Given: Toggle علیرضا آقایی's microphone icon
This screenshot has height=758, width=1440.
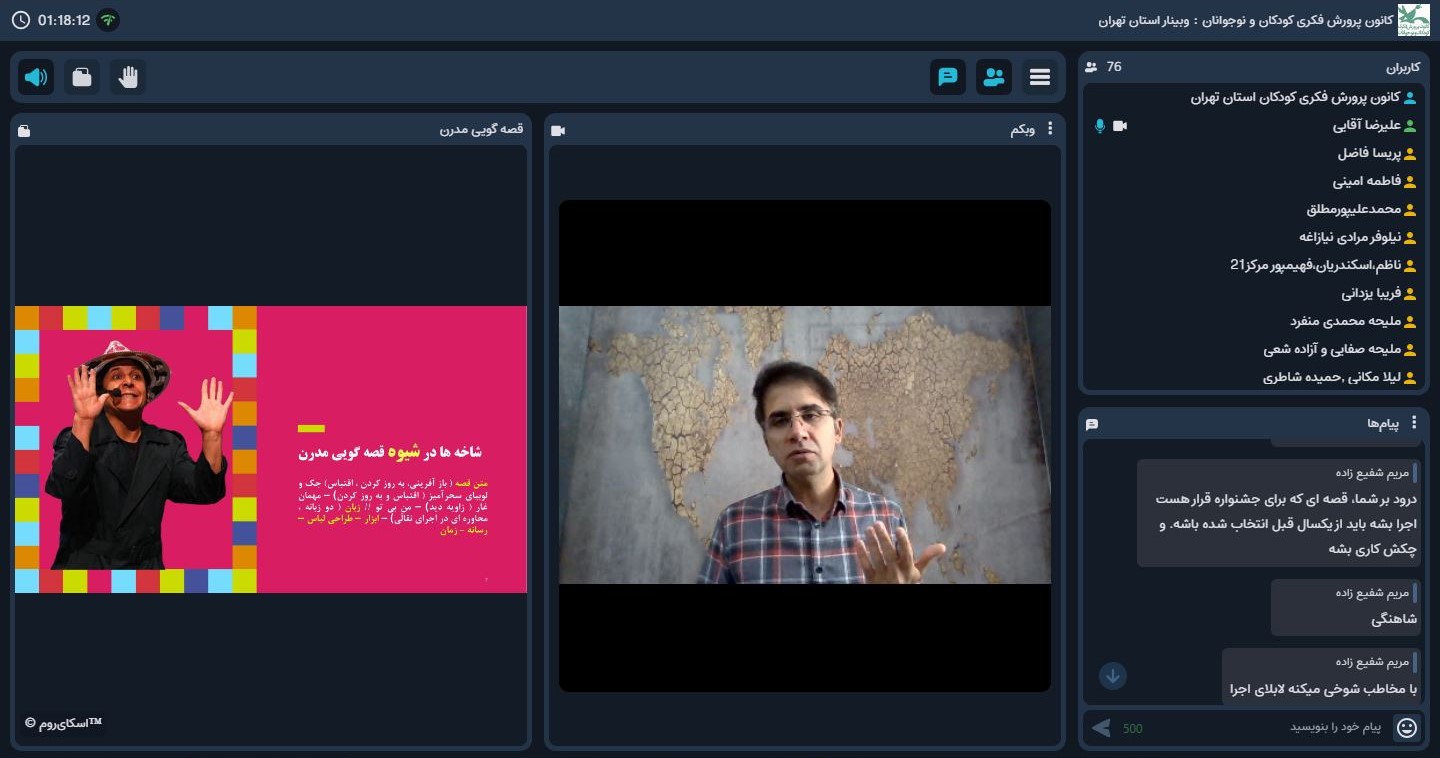Looking at the screenshot, I should coord(1100,126).
